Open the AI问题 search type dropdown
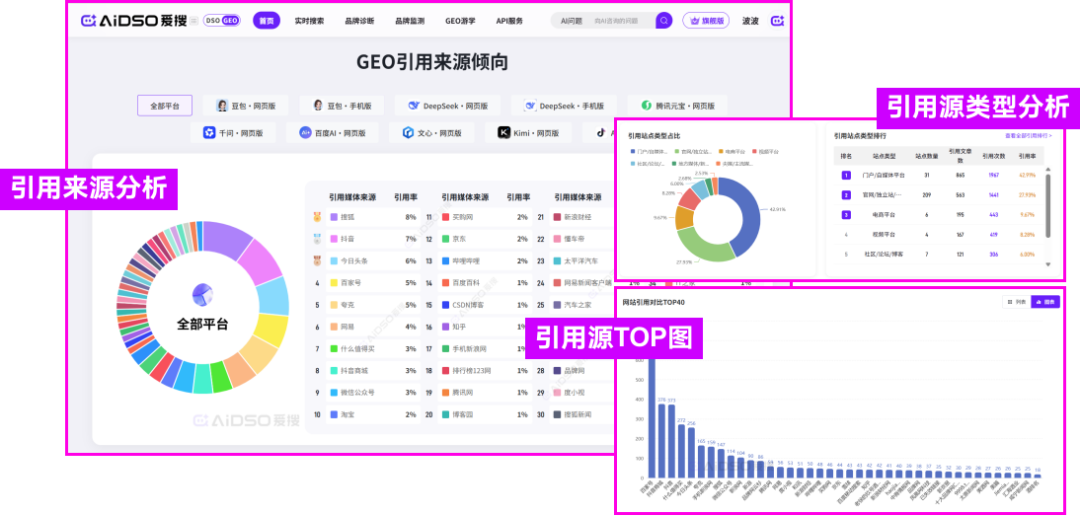 pyautogui.click(x=572, y=20)
